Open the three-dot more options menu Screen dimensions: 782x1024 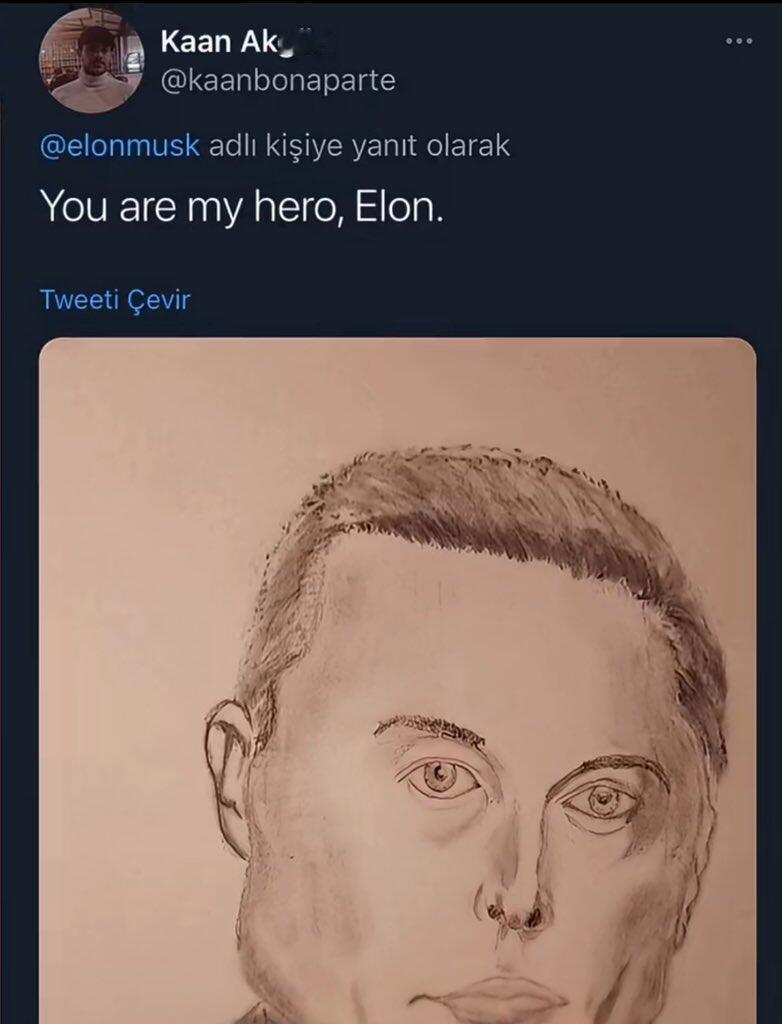[739, 41]
